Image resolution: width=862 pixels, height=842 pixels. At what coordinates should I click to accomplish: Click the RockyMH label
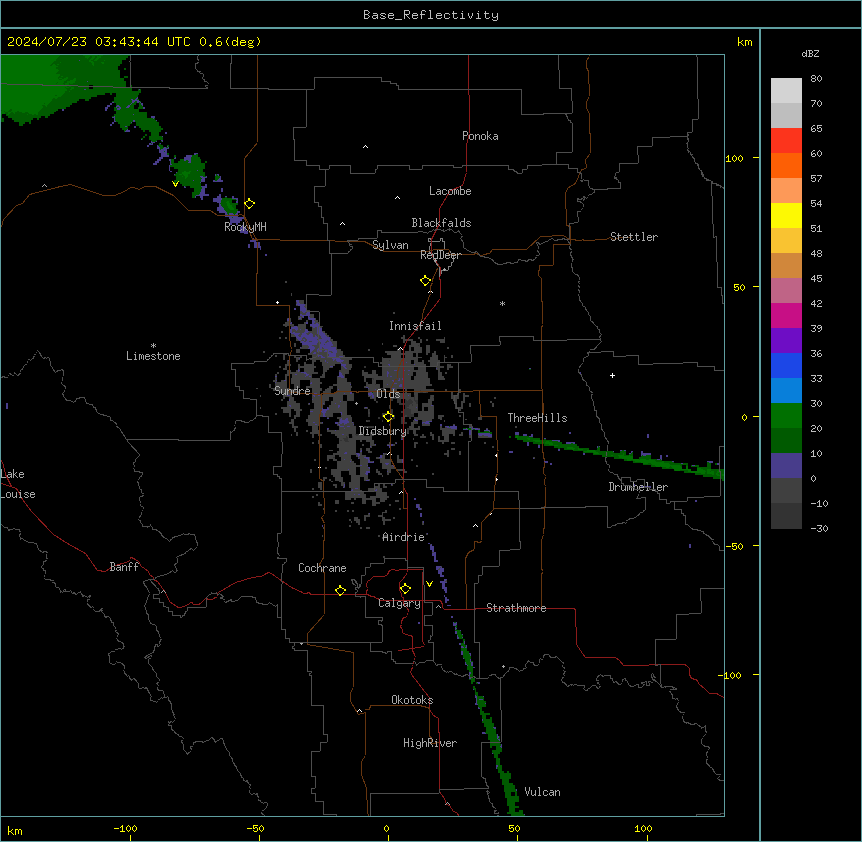coord(245,227)
